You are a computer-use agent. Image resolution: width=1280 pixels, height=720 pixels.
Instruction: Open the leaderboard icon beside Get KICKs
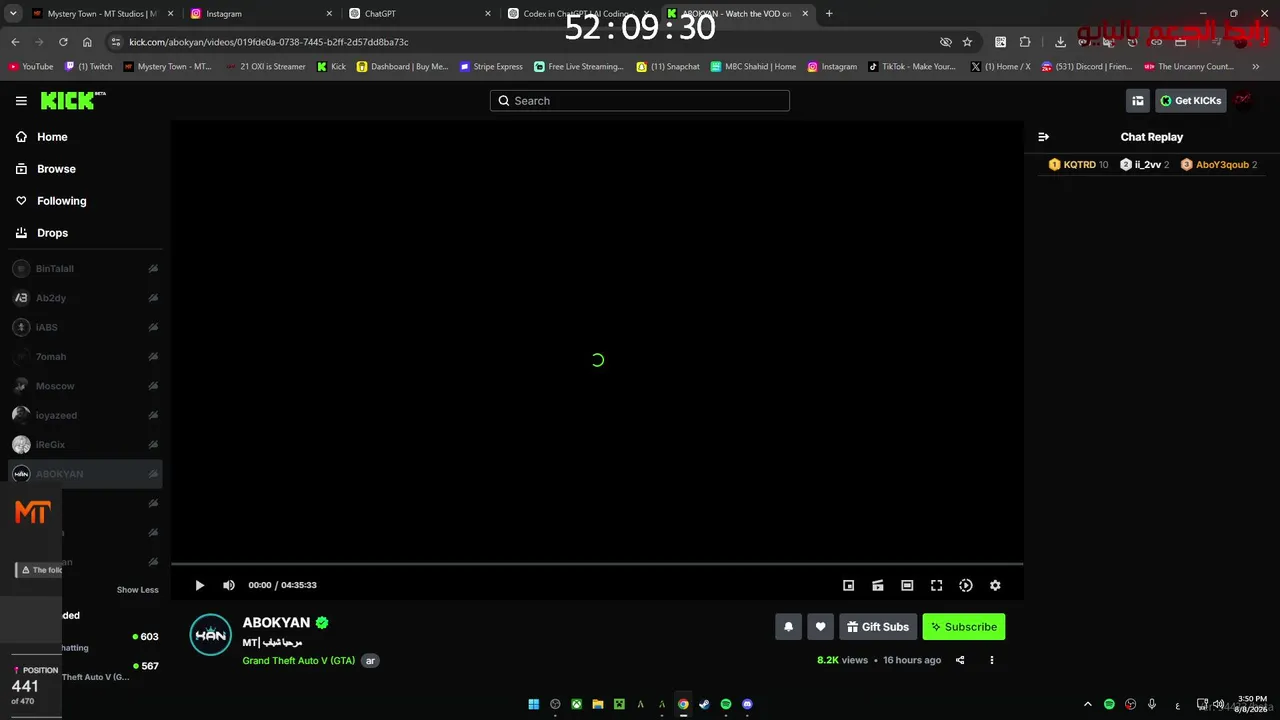pyautogui.click(x=1138, y=101)
